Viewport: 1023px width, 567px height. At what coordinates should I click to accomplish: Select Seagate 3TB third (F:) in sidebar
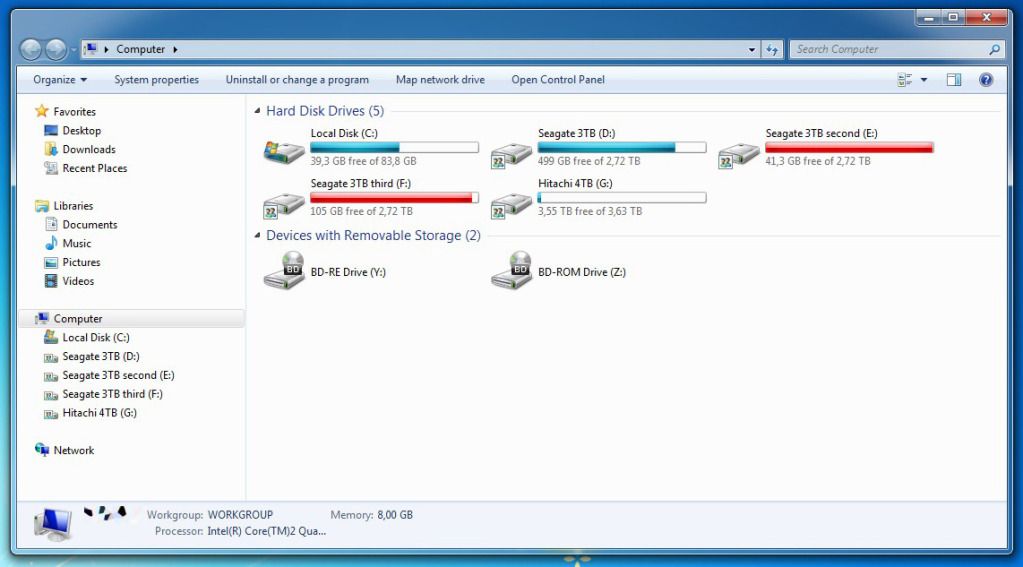103,394
